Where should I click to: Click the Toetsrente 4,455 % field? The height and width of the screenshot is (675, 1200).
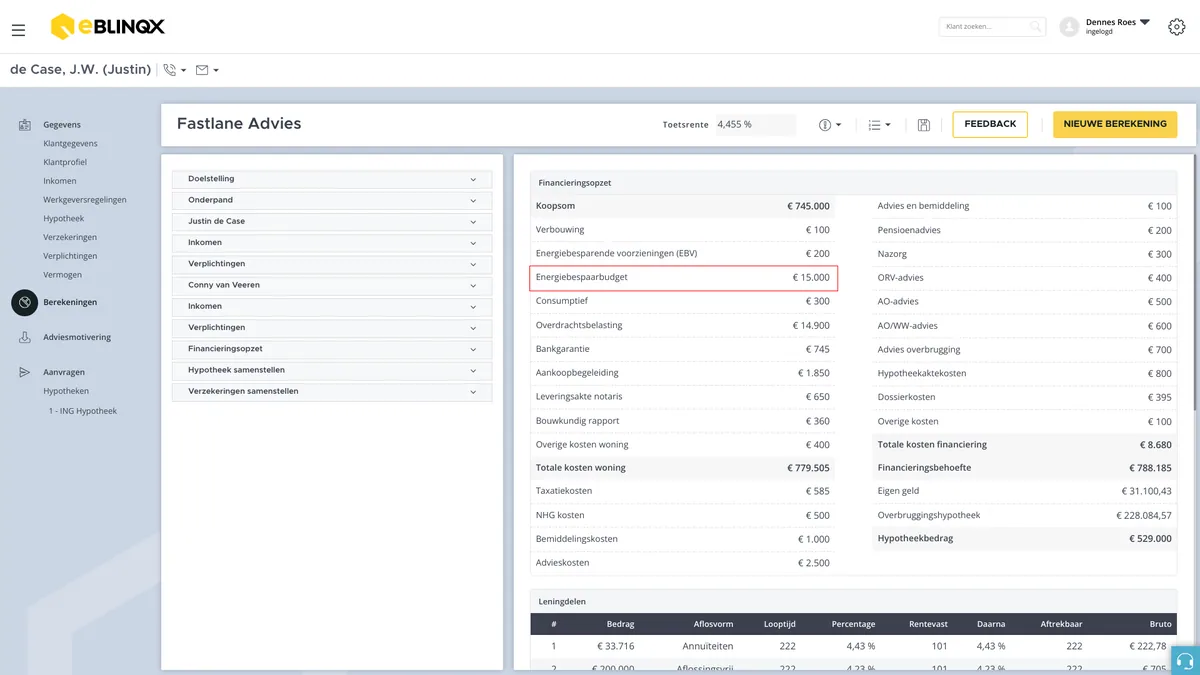coord(754,125)
